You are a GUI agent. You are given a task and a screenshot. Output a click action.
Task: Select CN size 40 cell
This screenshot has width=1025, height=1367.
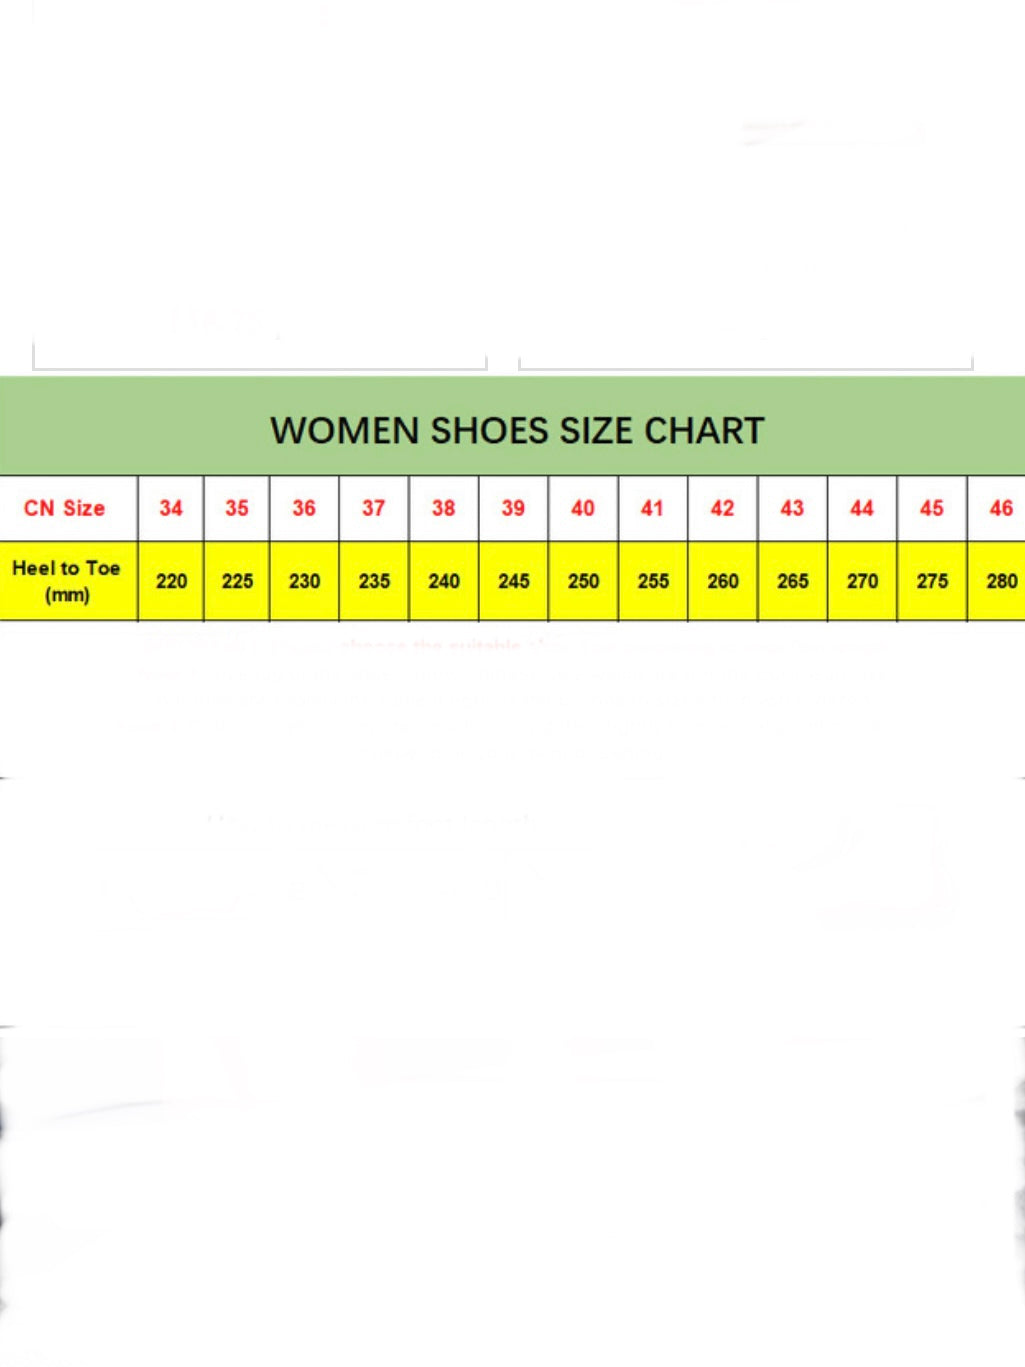(583, 508)
